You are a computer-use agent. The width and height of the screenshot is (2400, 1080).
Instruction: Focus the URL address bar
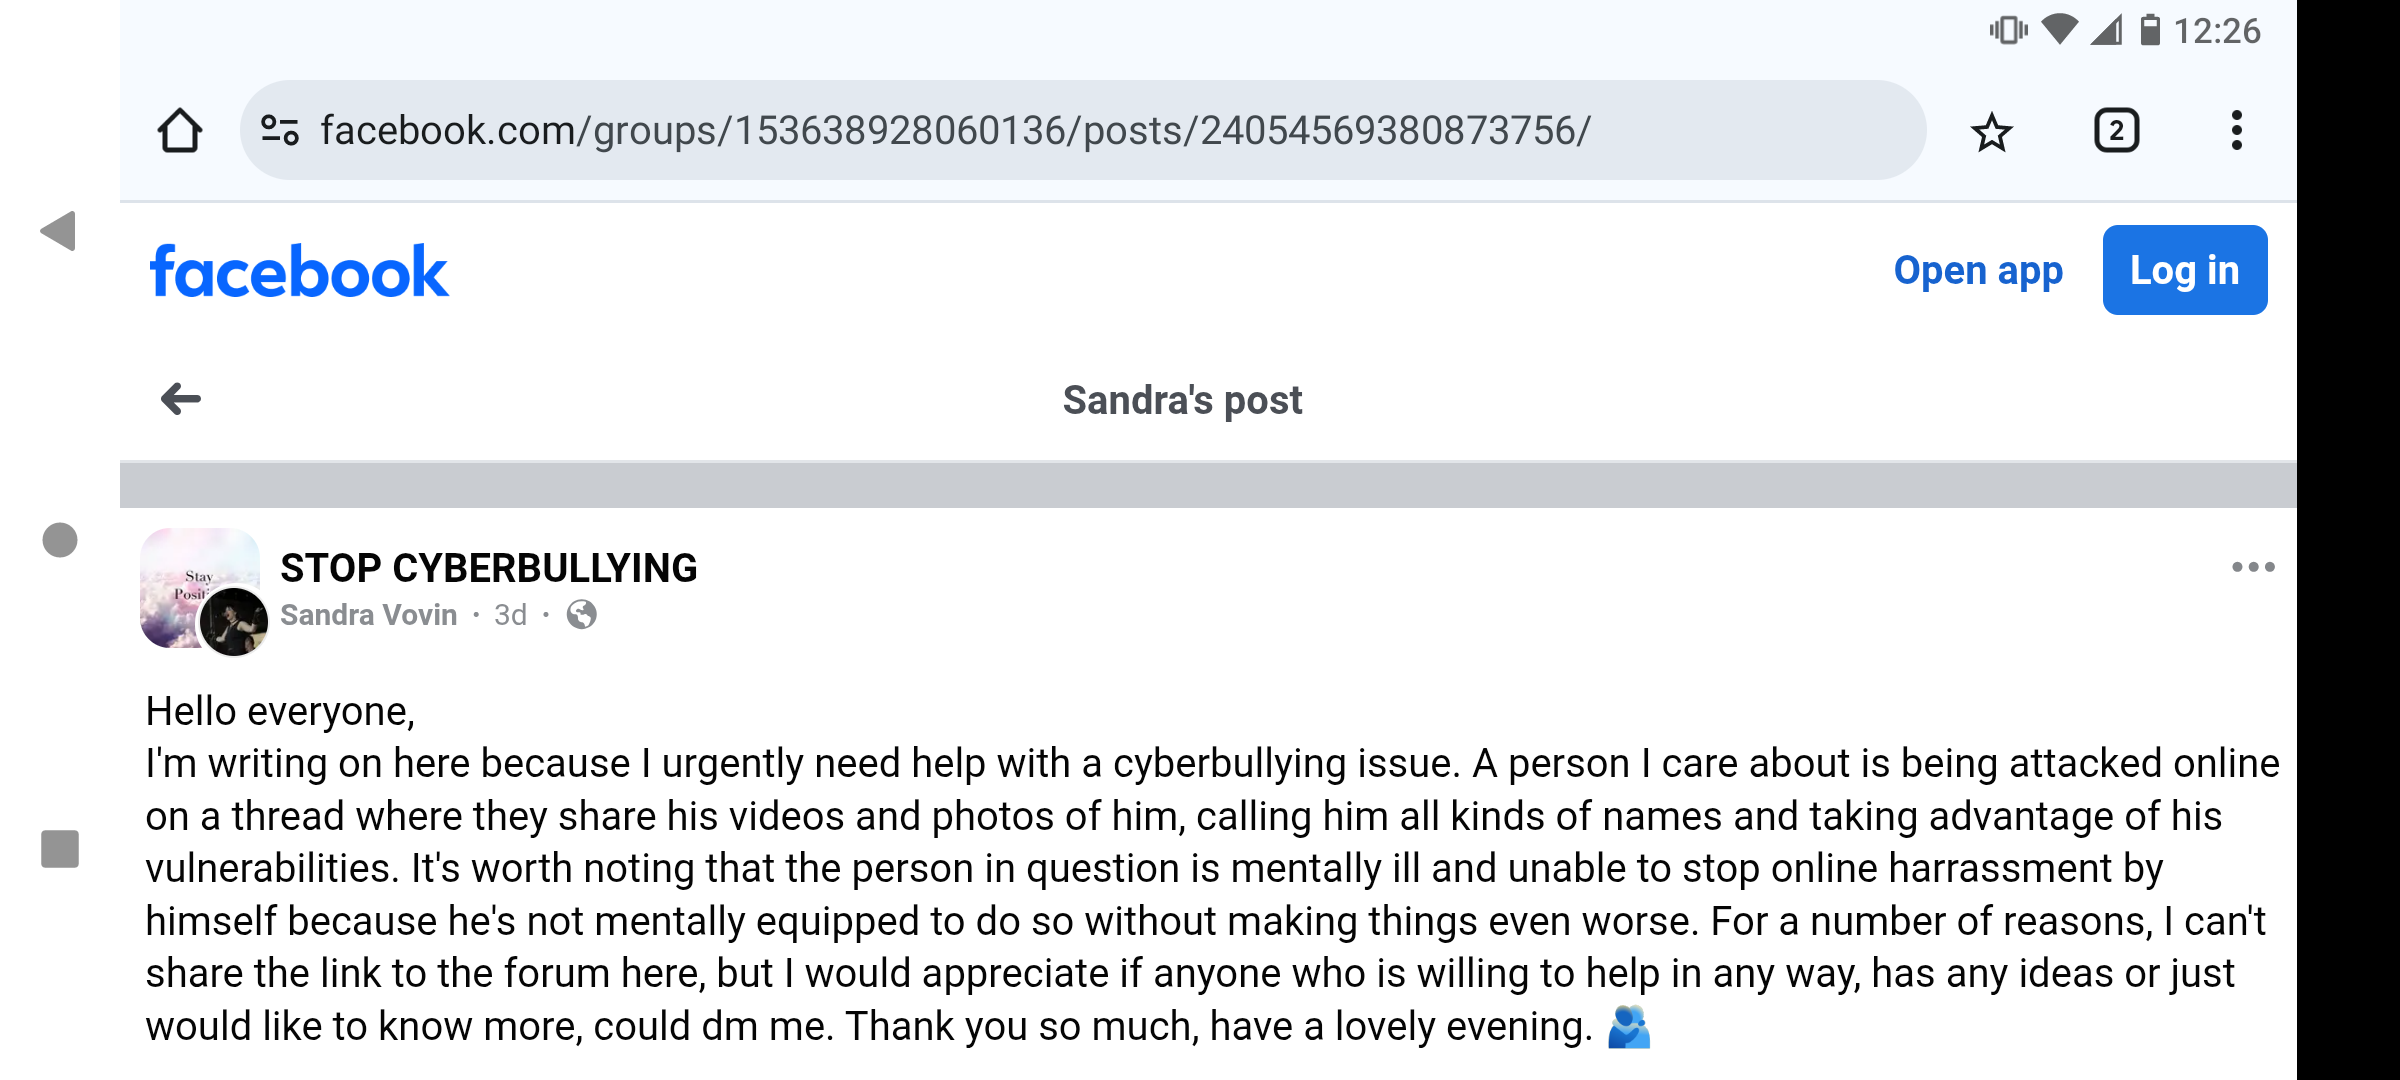[x=1083, y=130]
